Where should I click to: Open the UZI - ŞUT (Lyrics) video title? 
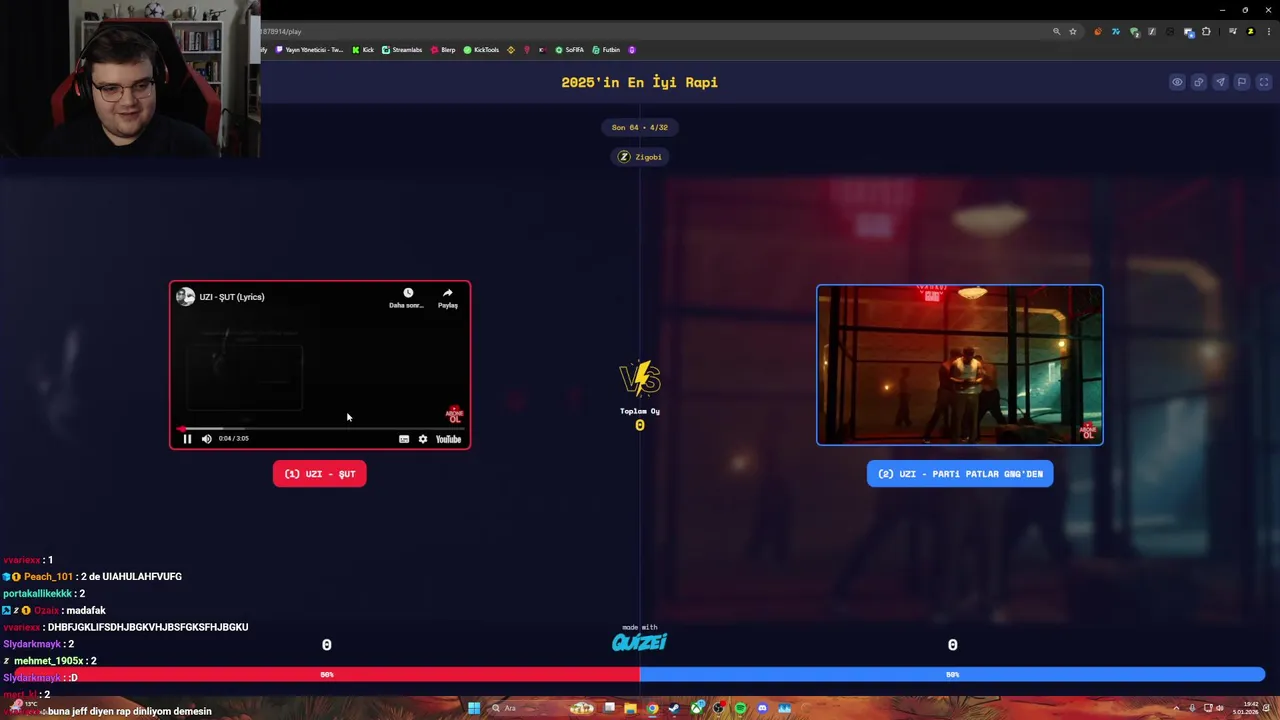232,297
